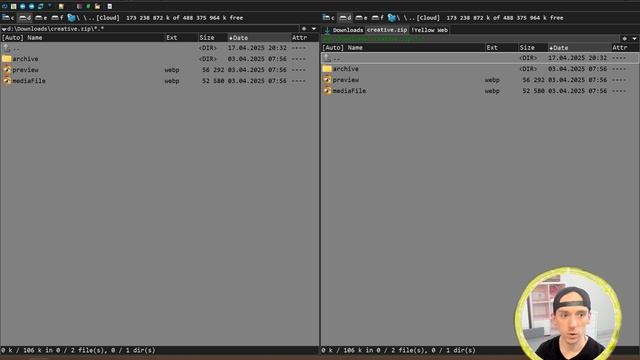The width and height of the screenshot is (640, 360).
Task: Click the left panel status bar file count
Action: coord(78,350)
